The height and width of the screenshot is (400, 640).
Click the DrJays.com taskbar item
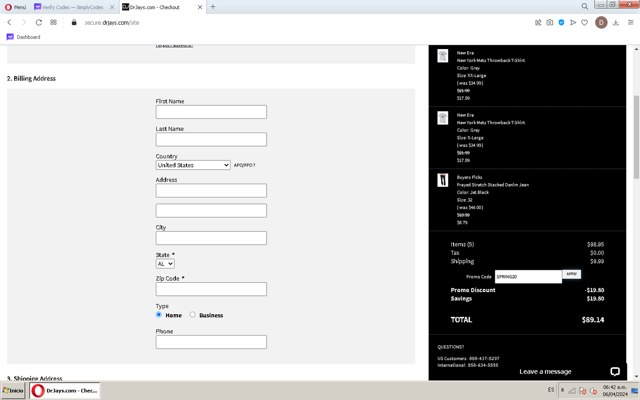tap(64, 391)
